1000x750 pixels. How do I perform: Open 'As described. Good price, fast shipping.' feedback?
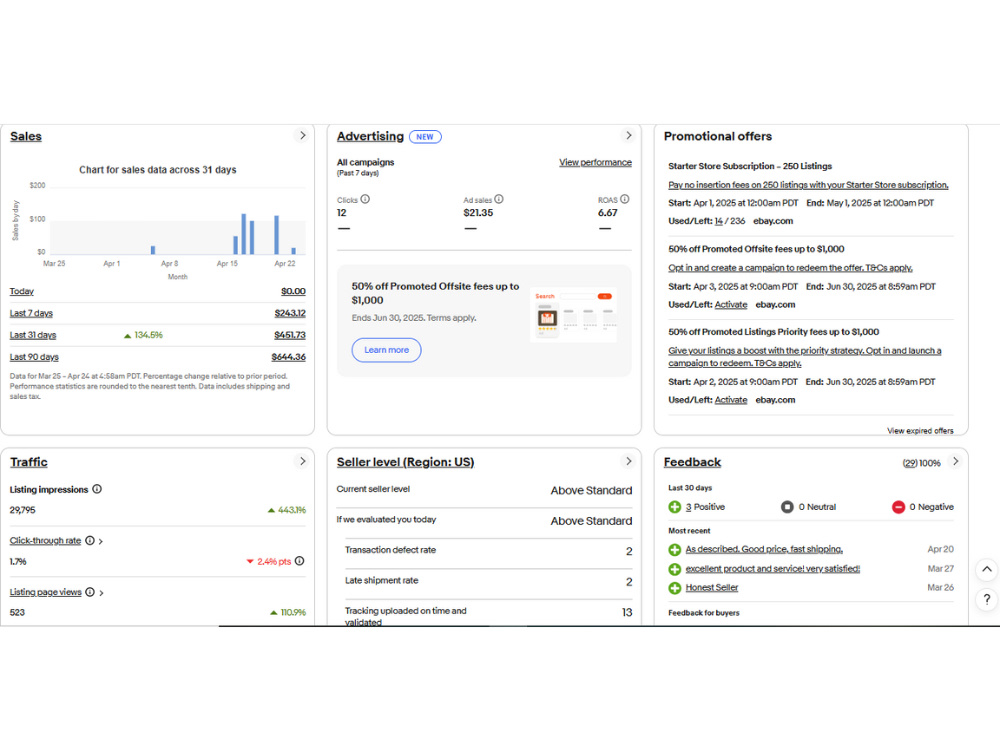pos(764,549)
